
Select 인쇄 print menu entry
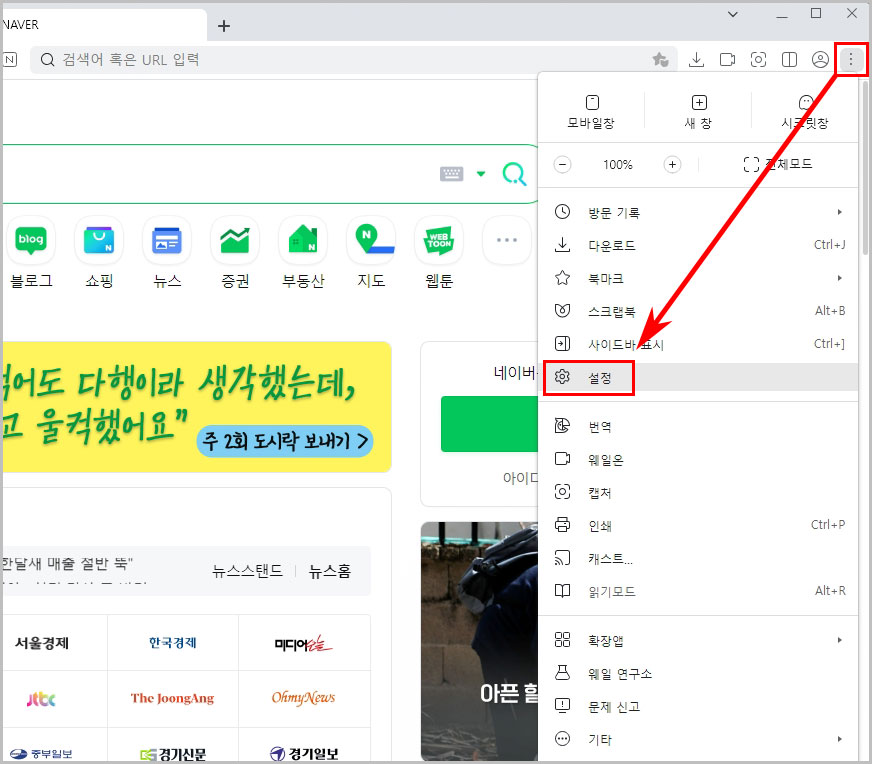click(x=698, y=525)
